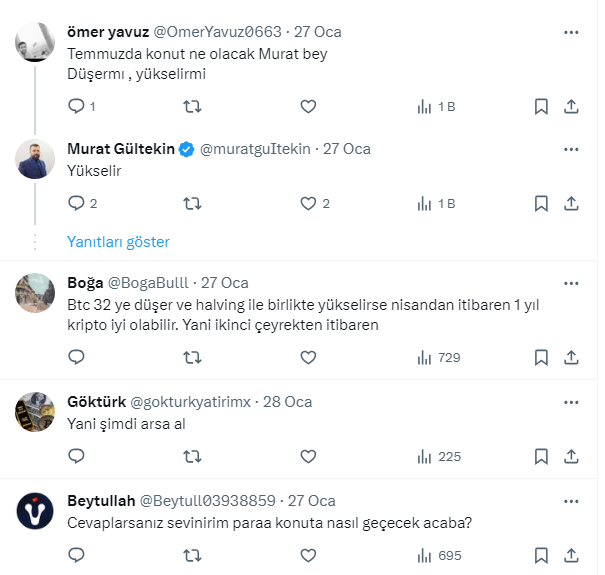Open @muratguItekin profile handle link
Image resolution: width=605 pixels, height=575 pixels.
click(258, 149)
